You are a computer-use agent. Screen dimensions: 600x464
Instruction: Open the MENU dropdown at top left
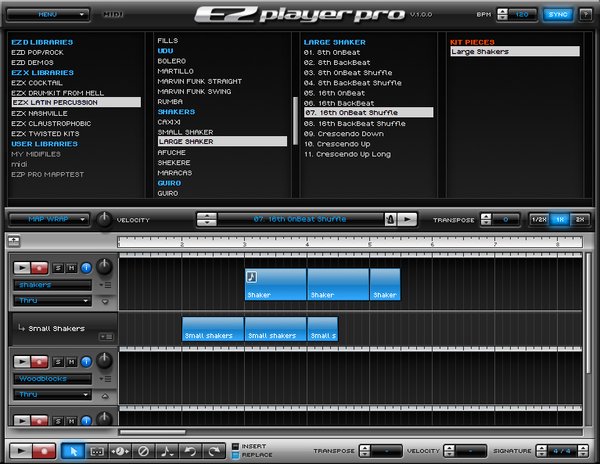click(49, 15)
